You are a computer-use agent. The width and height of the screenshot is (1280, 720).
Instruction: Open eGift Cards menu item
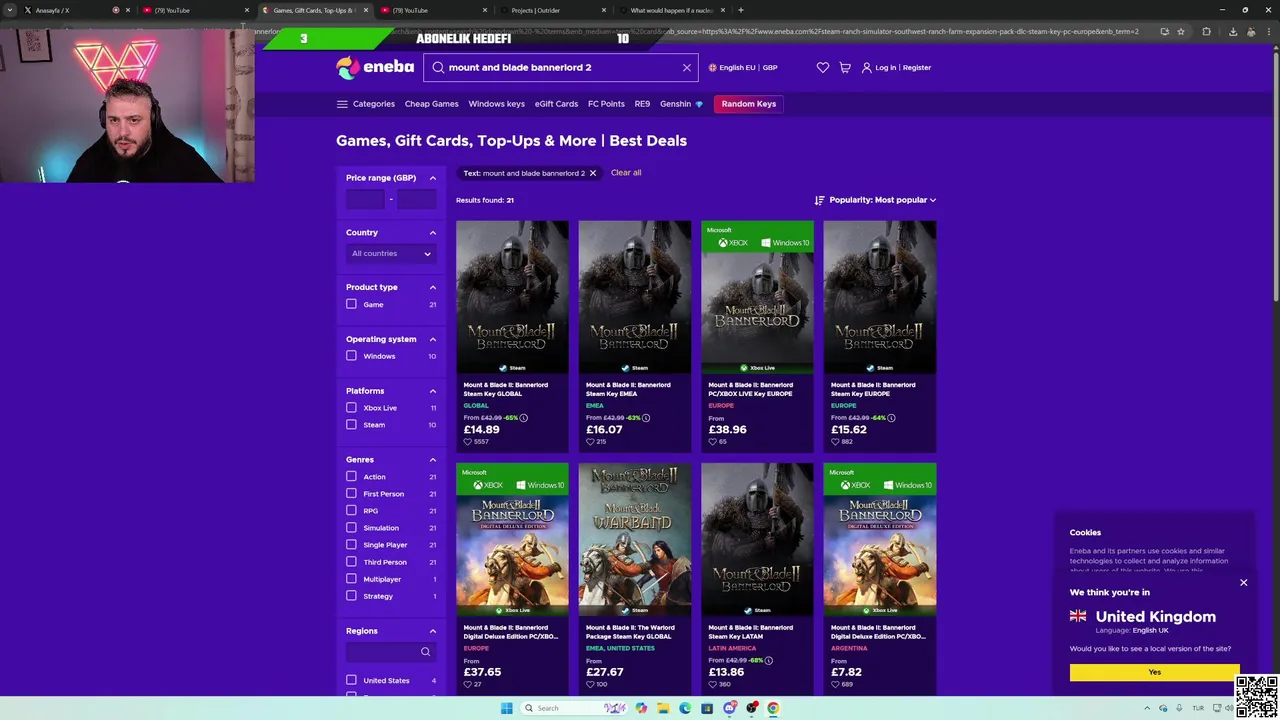(556, 104)
